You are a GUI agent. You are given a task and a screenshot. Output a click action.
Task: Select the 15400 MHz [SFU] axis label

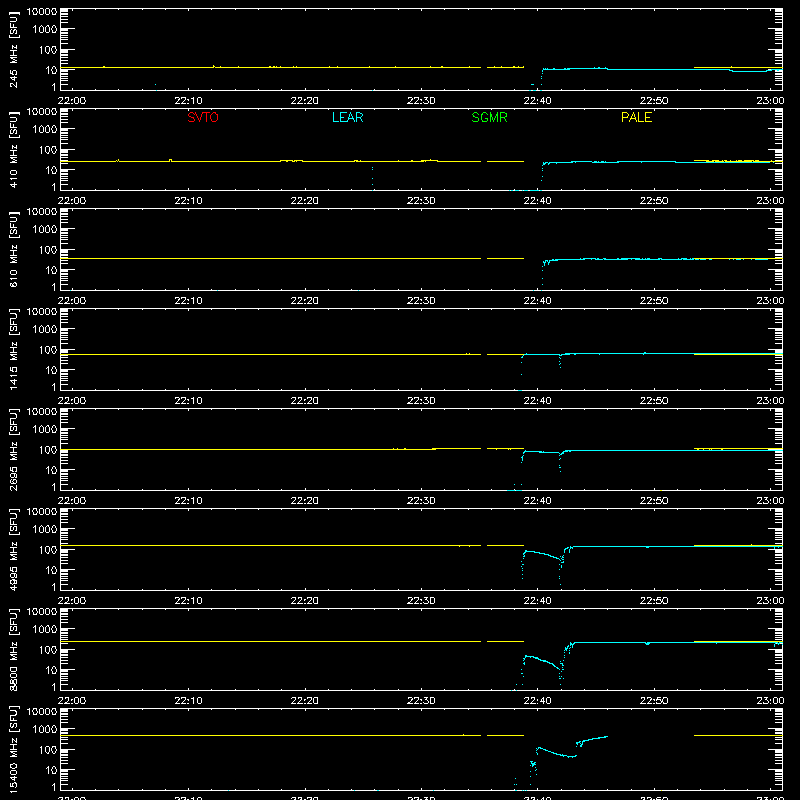[x=13, y=750]
